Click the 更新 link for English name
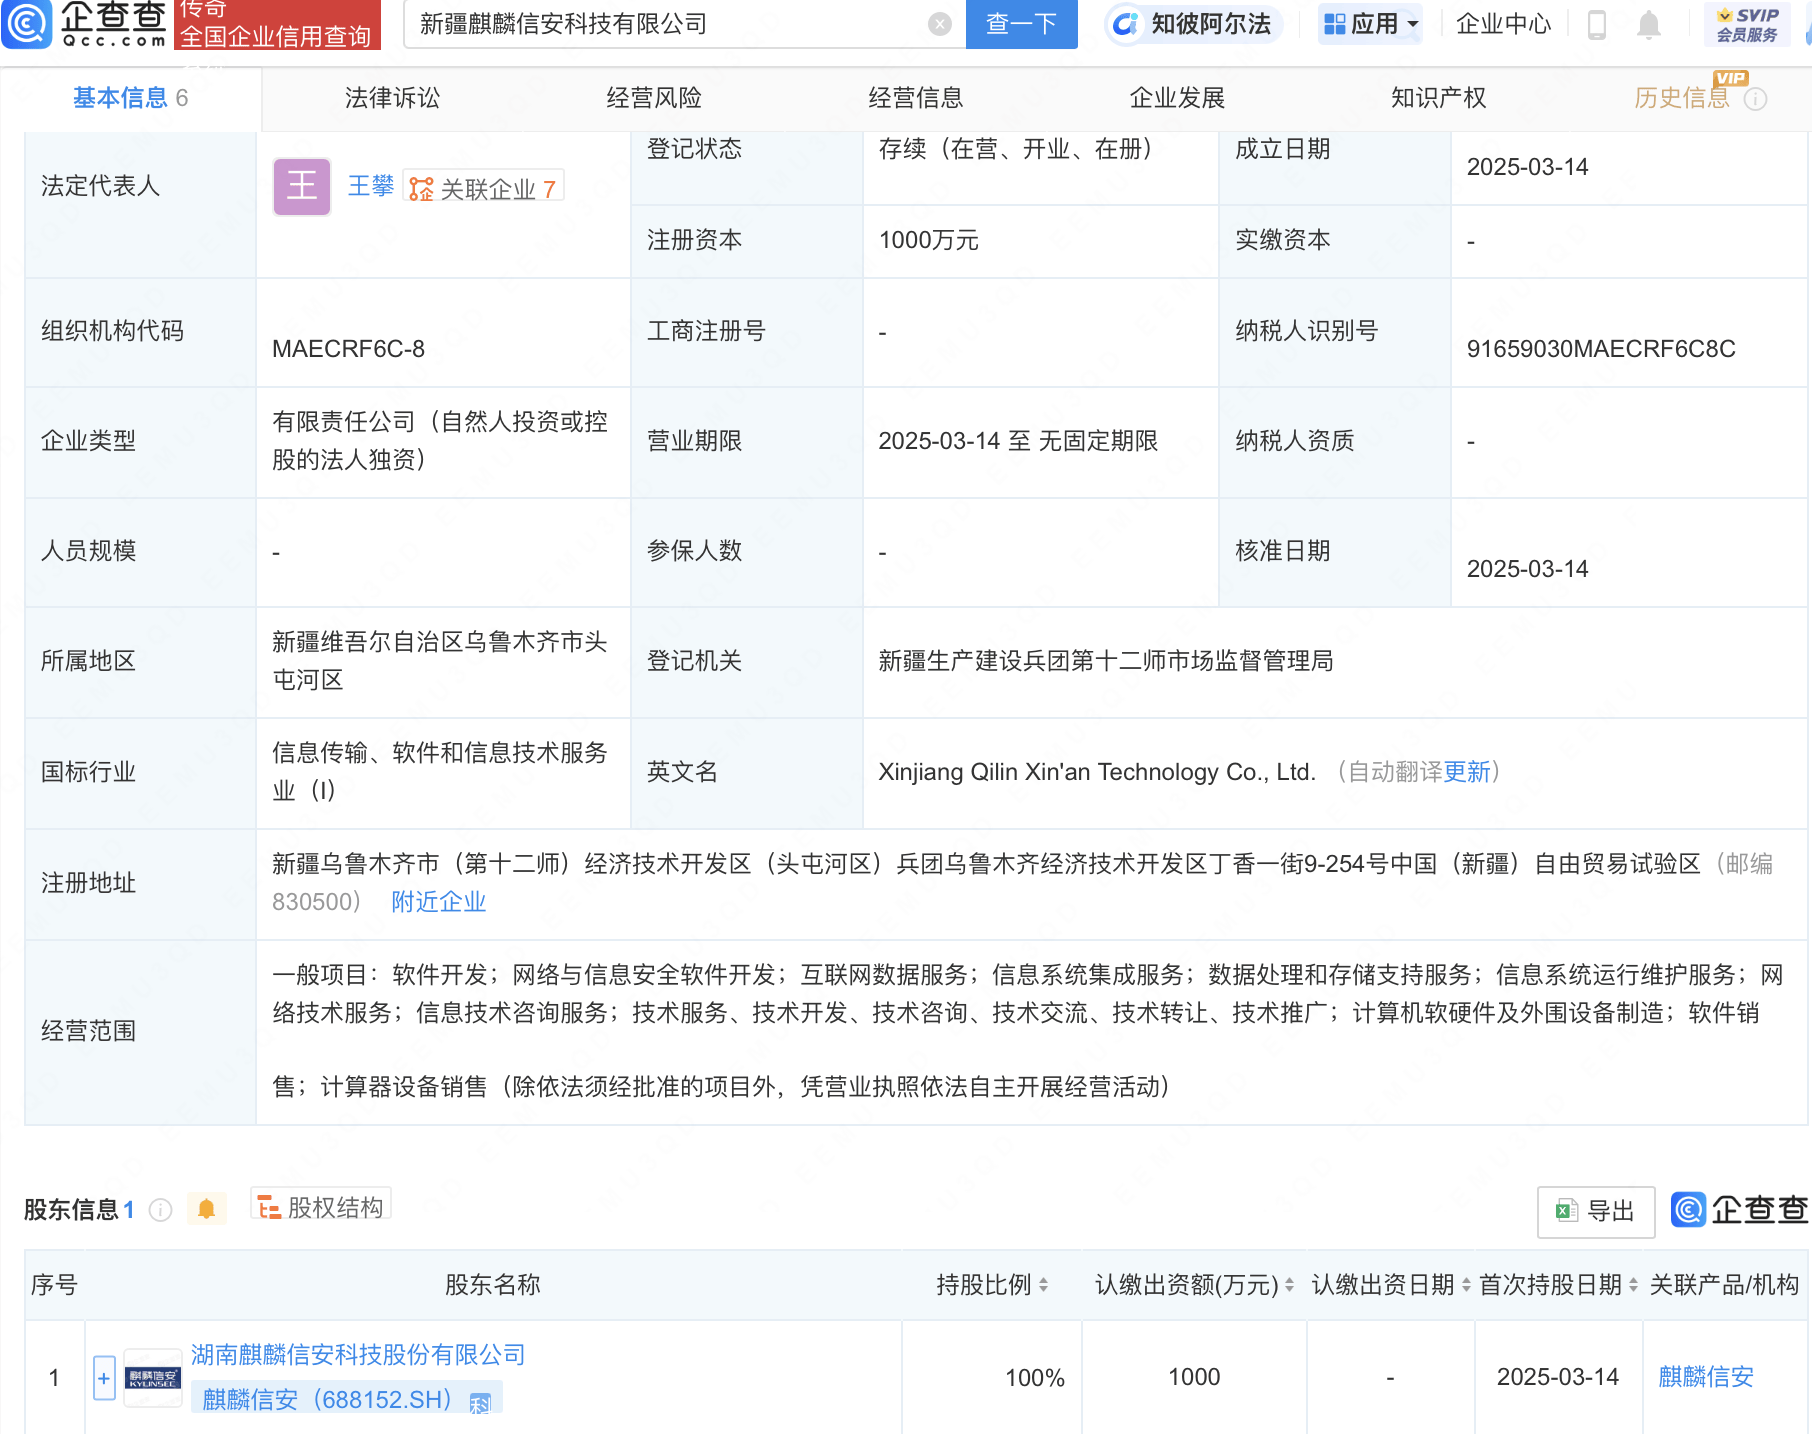This screenshot has height=1434, width=1812. [x=1466, y=772]
